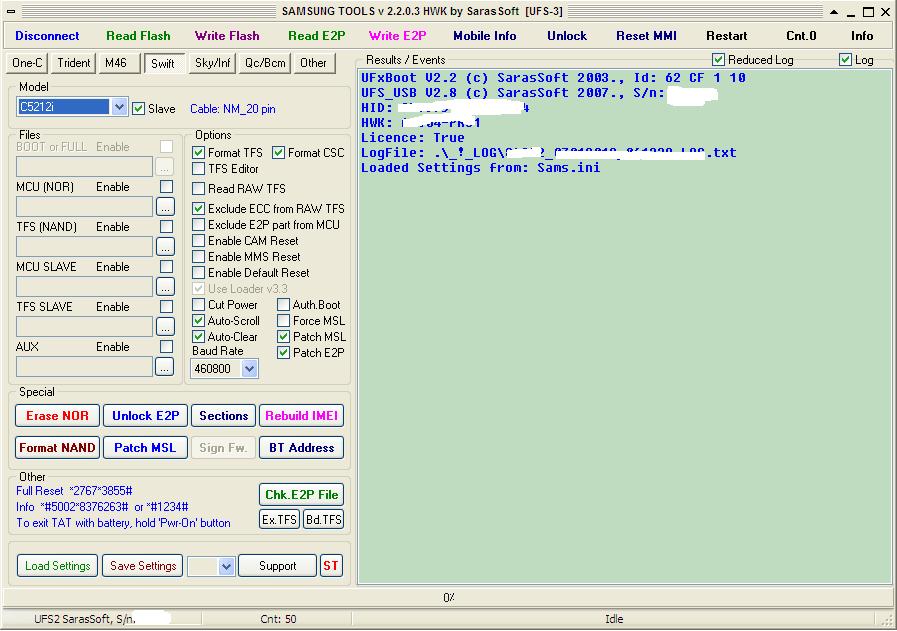Click Read Flash in the top toolbar
Image resolution: width=897 pixels, height=631 pixels.
click(x=138, y=35)
